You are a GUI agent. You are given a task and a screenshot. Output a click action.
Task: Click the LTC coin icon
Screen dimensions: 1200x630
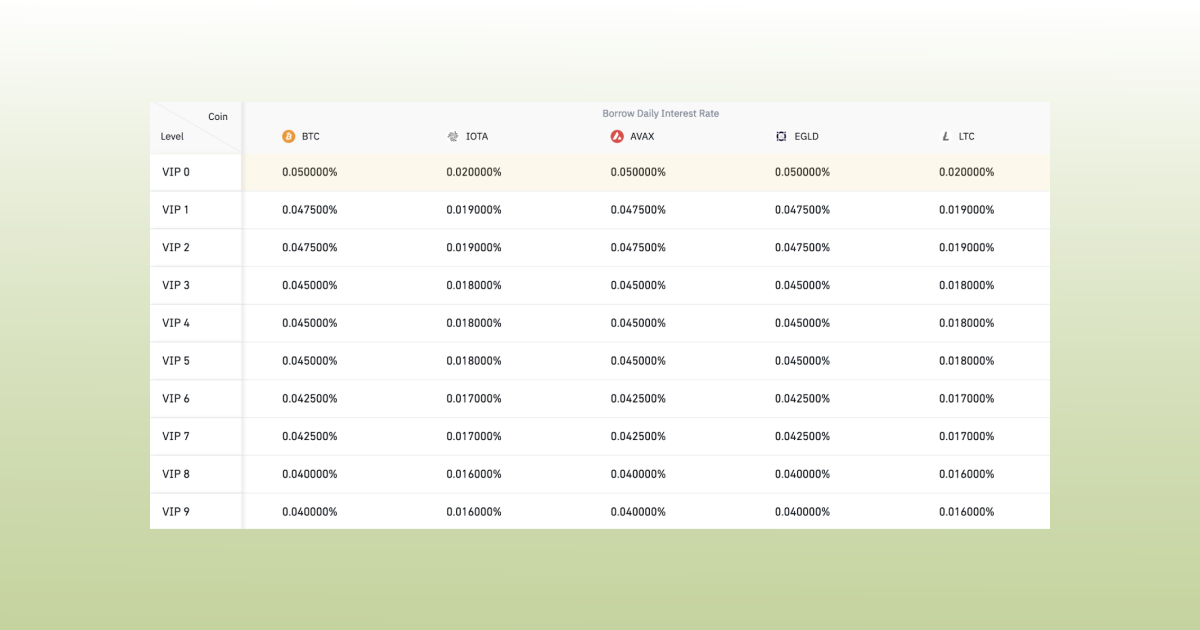(945, 136)
